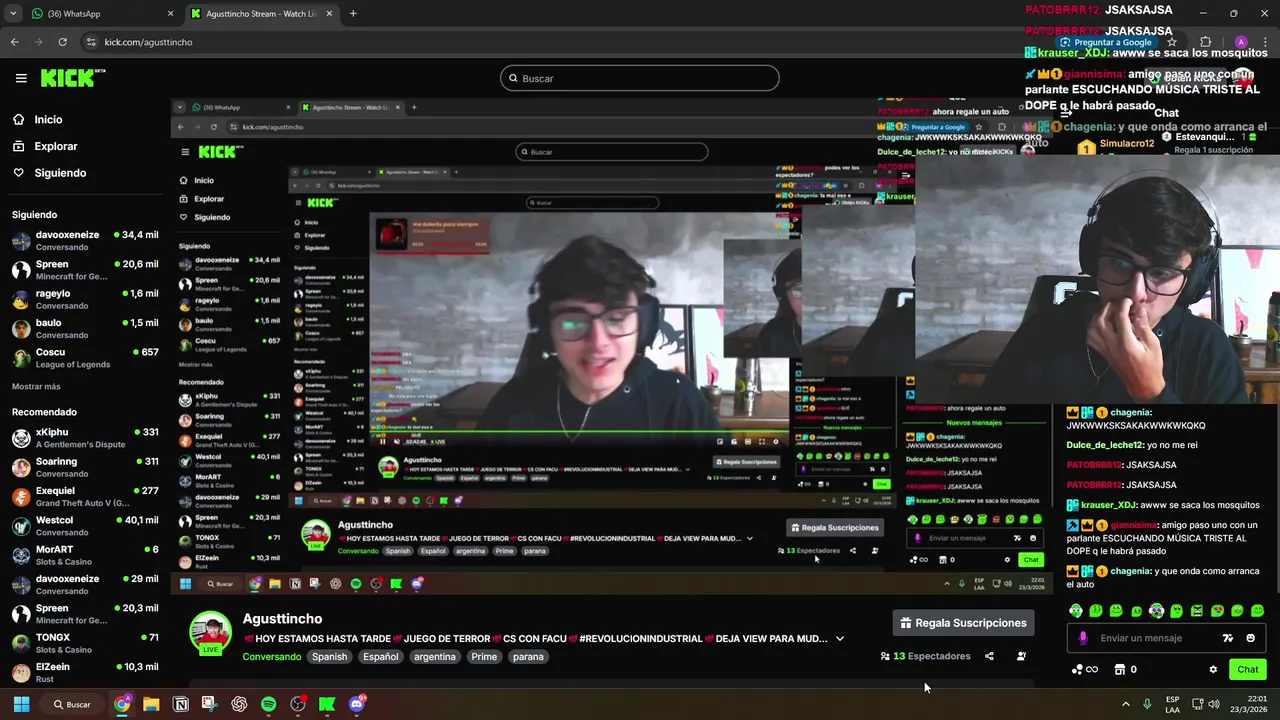Screen dimensions: 1280x720
Task: Select the Prime tag
Action: [484, 657]
